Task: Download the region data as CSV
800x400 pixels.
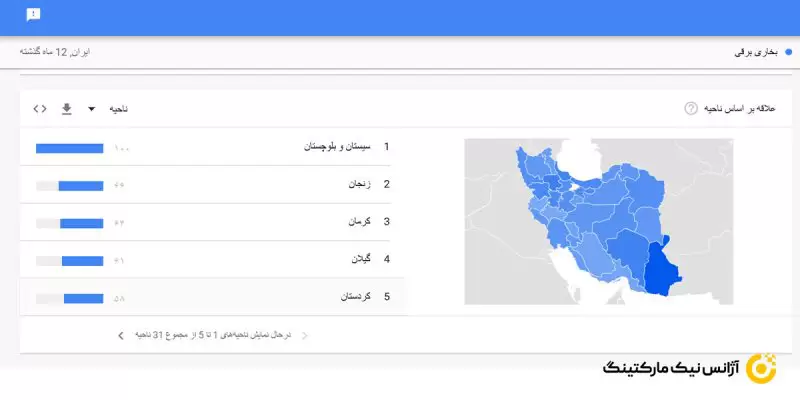Action: [x=66, y=108]
